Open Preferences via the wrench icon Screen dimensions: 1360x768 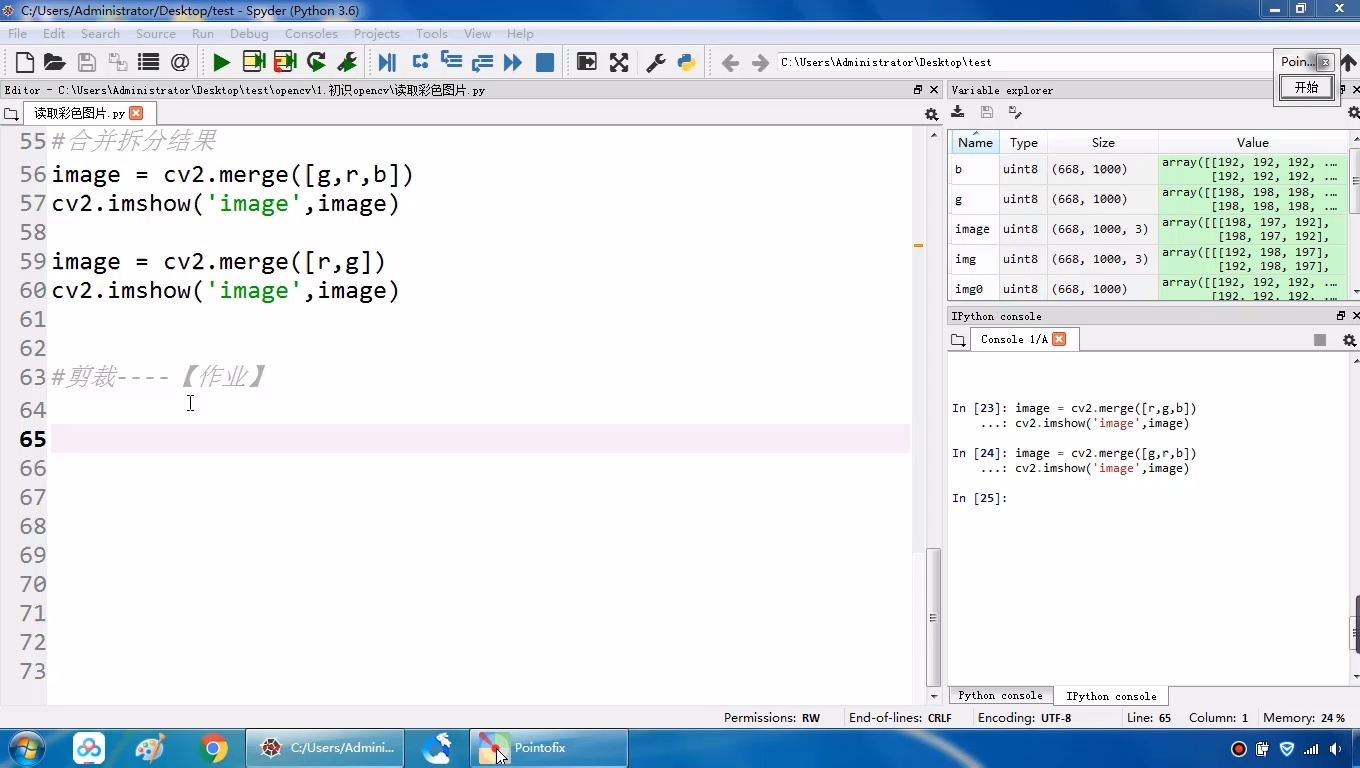[x=656, y=63]
